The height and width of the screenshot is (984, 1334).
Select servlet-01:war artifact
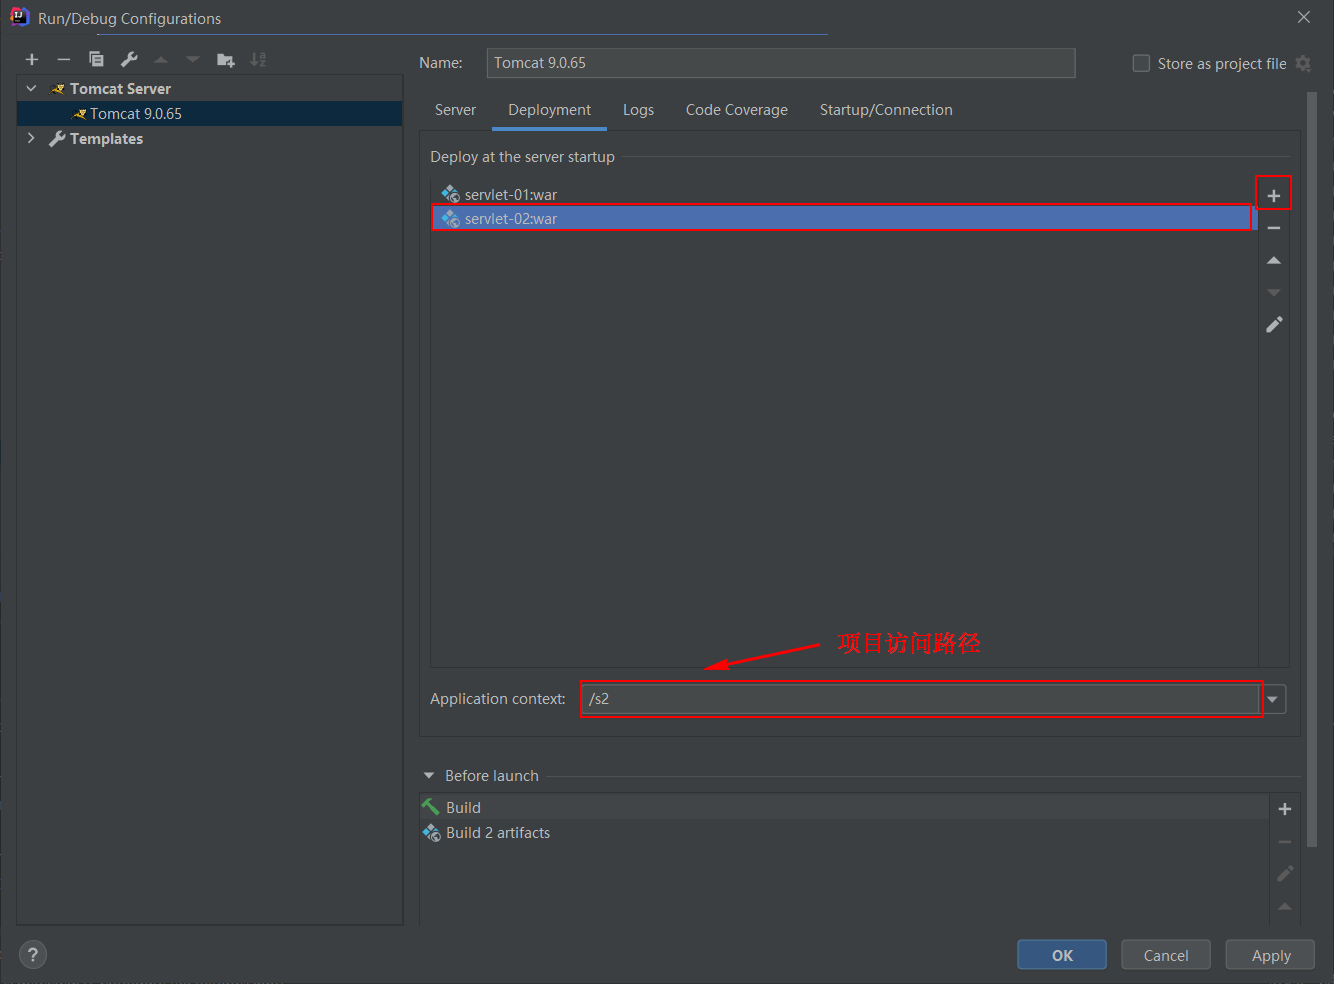(845, 194)
